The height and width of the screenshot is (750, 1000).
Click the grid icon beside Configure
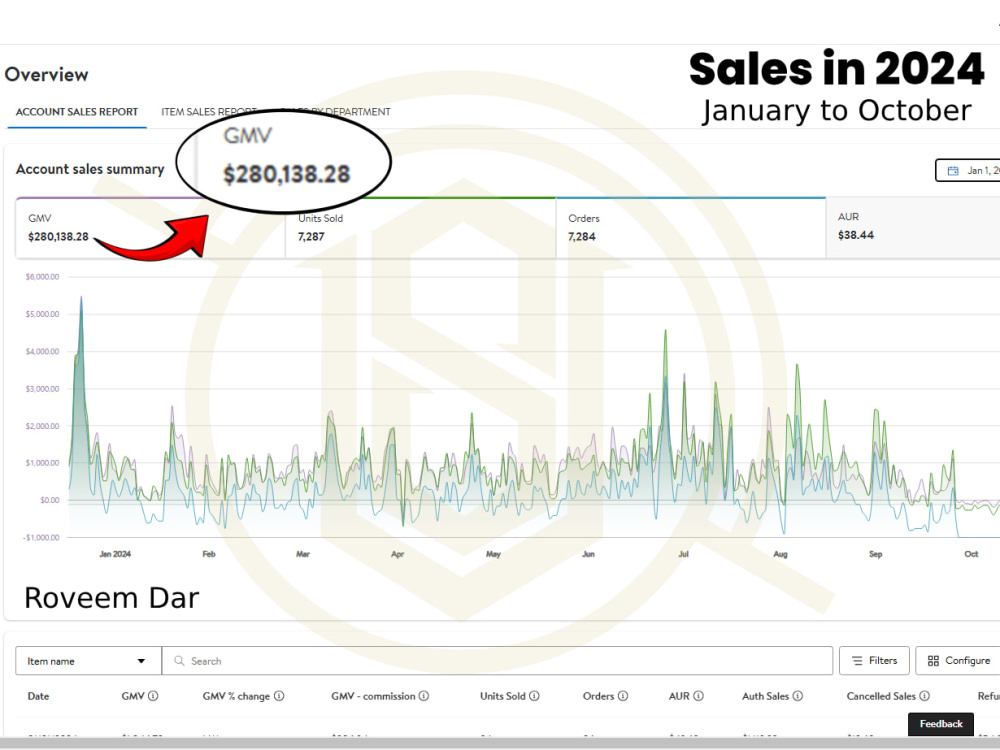tap(933, 661)
